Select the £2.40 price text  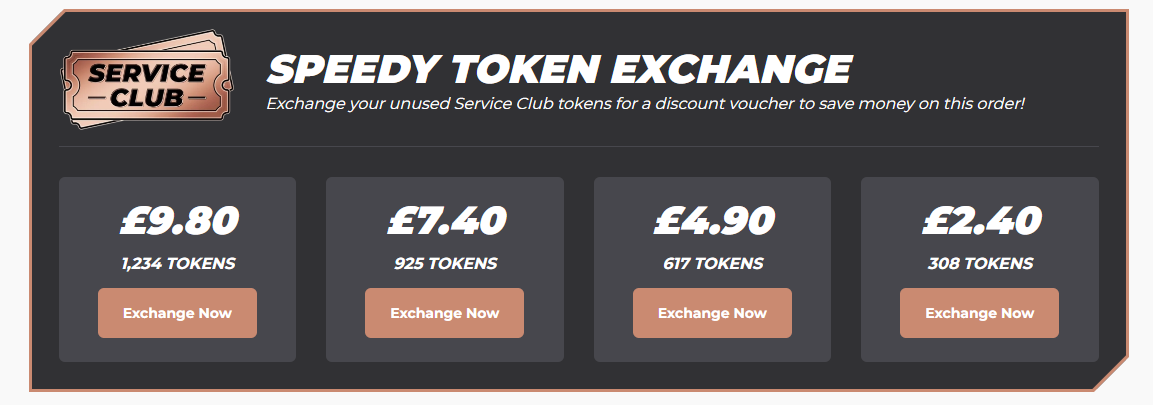(x=982, y=221)
